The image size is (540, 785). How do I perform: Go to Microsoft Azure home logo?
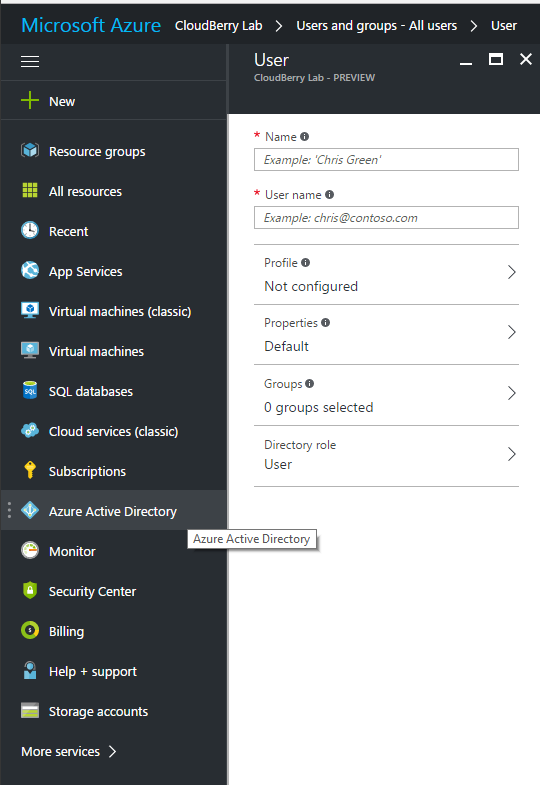[x=91, y=25]
